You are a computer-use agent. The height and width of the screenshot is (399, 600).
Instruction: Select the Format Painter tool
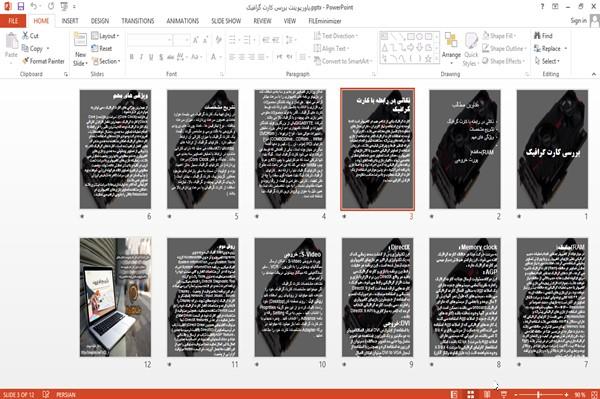pos(43,61)
